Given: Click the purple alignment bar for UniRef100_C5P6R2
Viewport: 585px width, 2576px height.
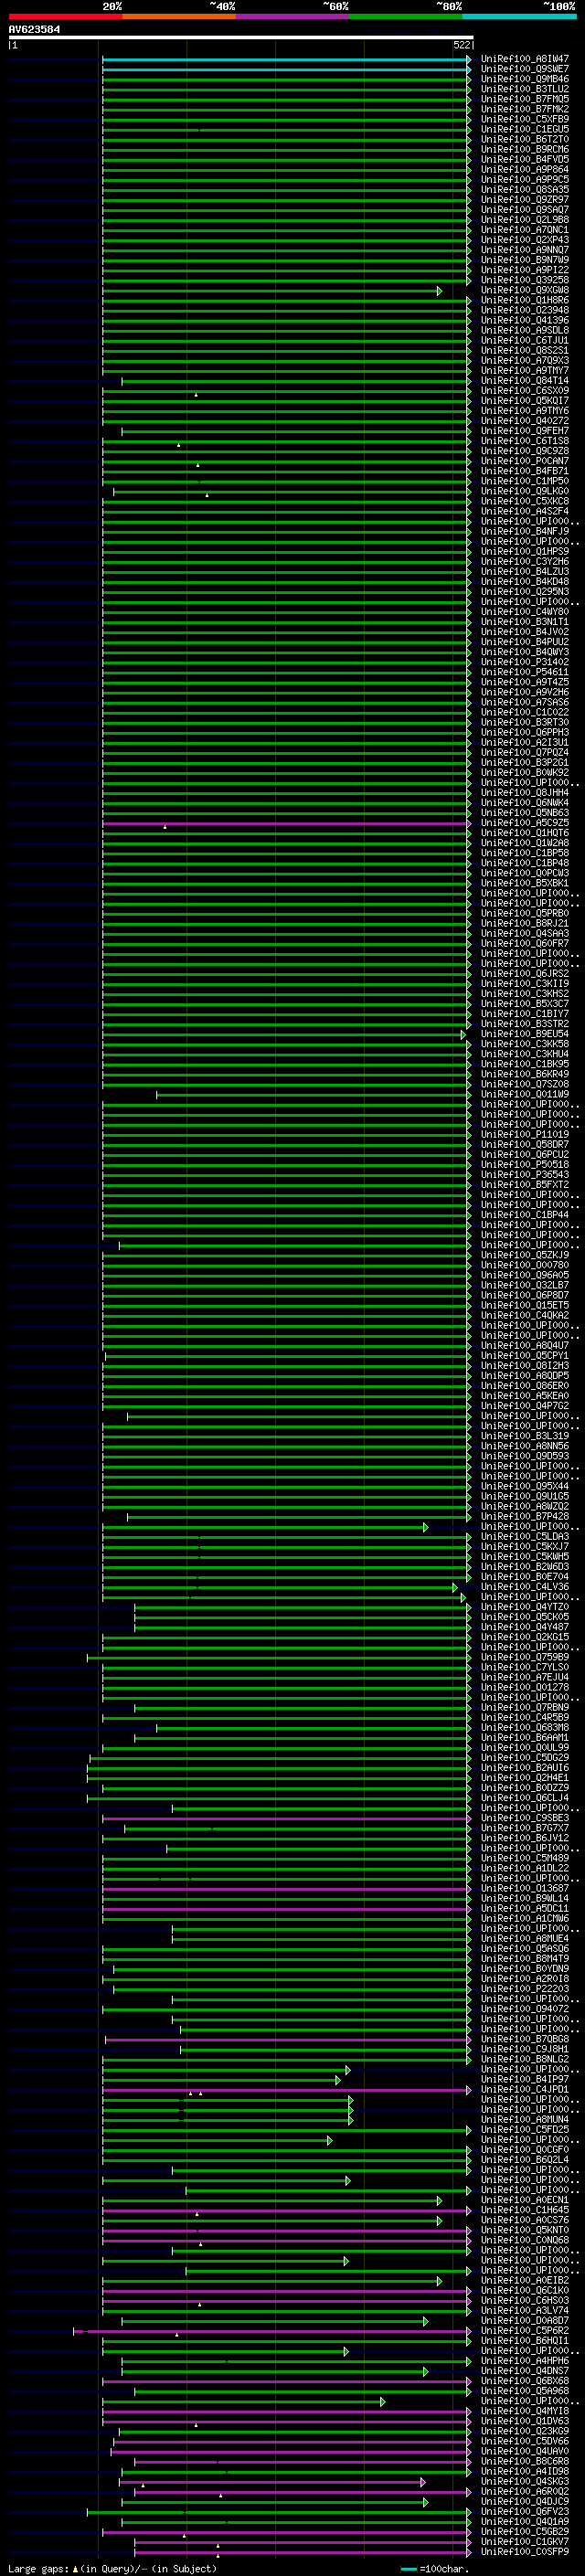Looking at the screenshot, I should pos(272,2331).
